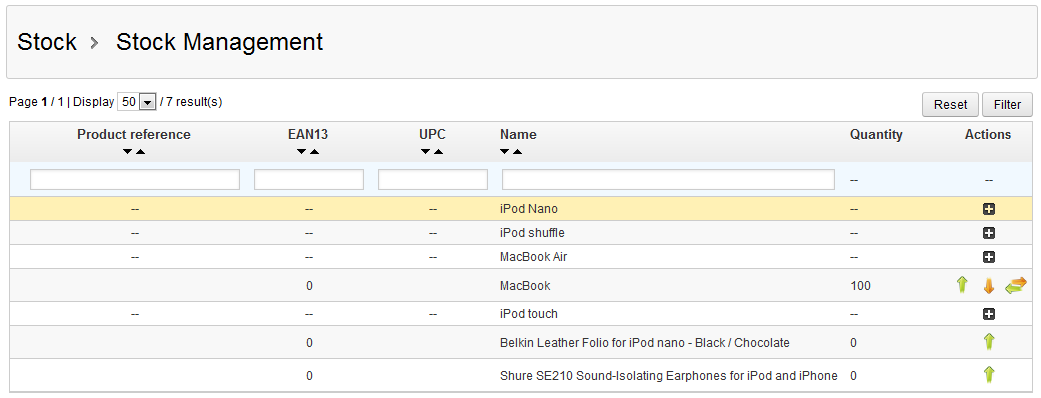Remove stock from MacBook with orange down arrow
This screenshot has width=1041, height=398.
(989, 286)
